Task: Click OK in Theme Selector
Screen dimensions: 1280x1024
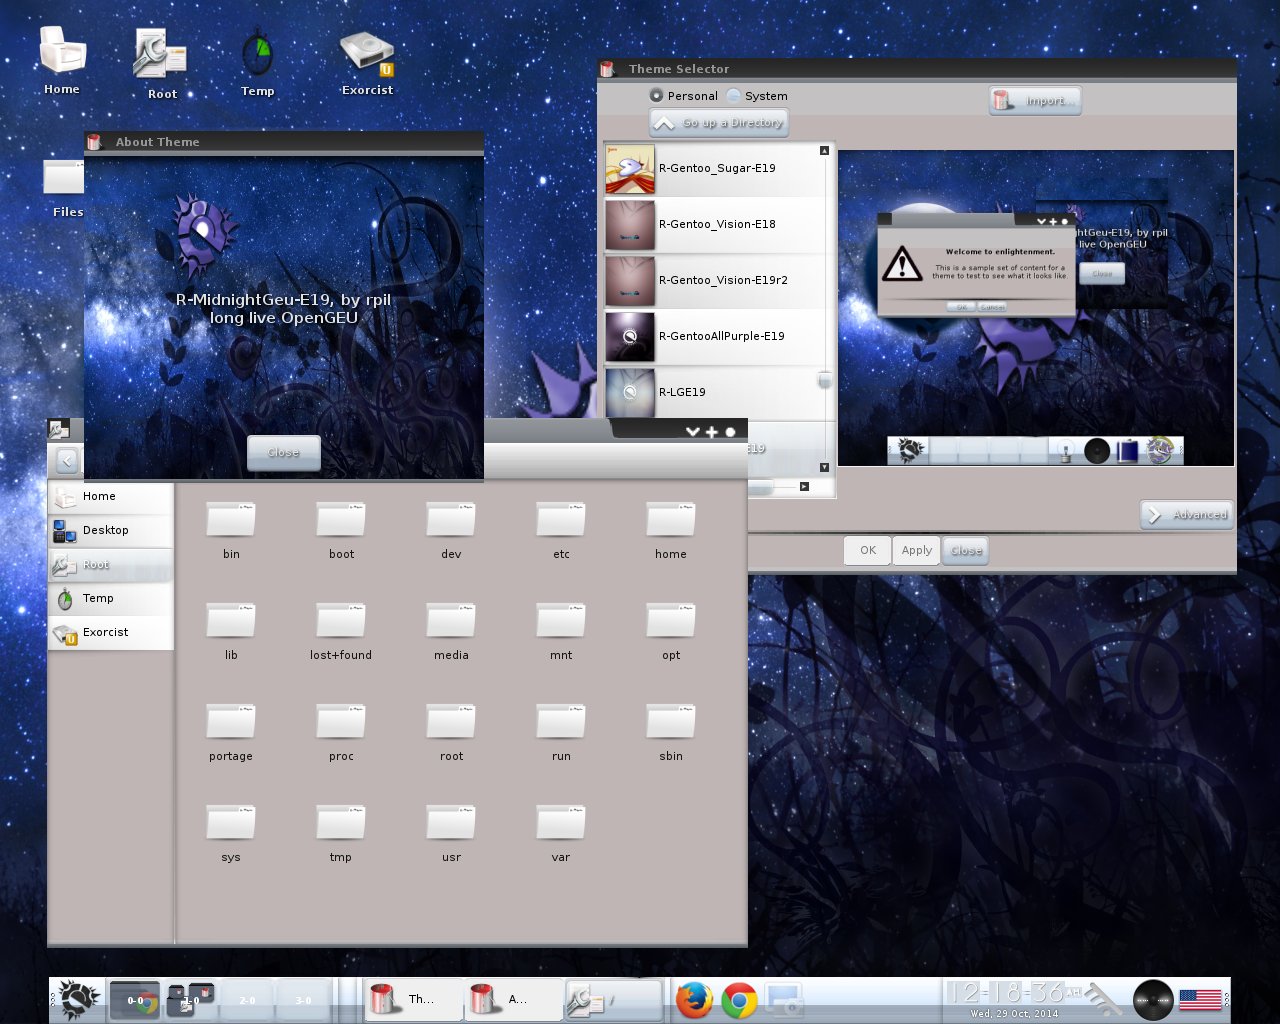Action: [868, 551]
